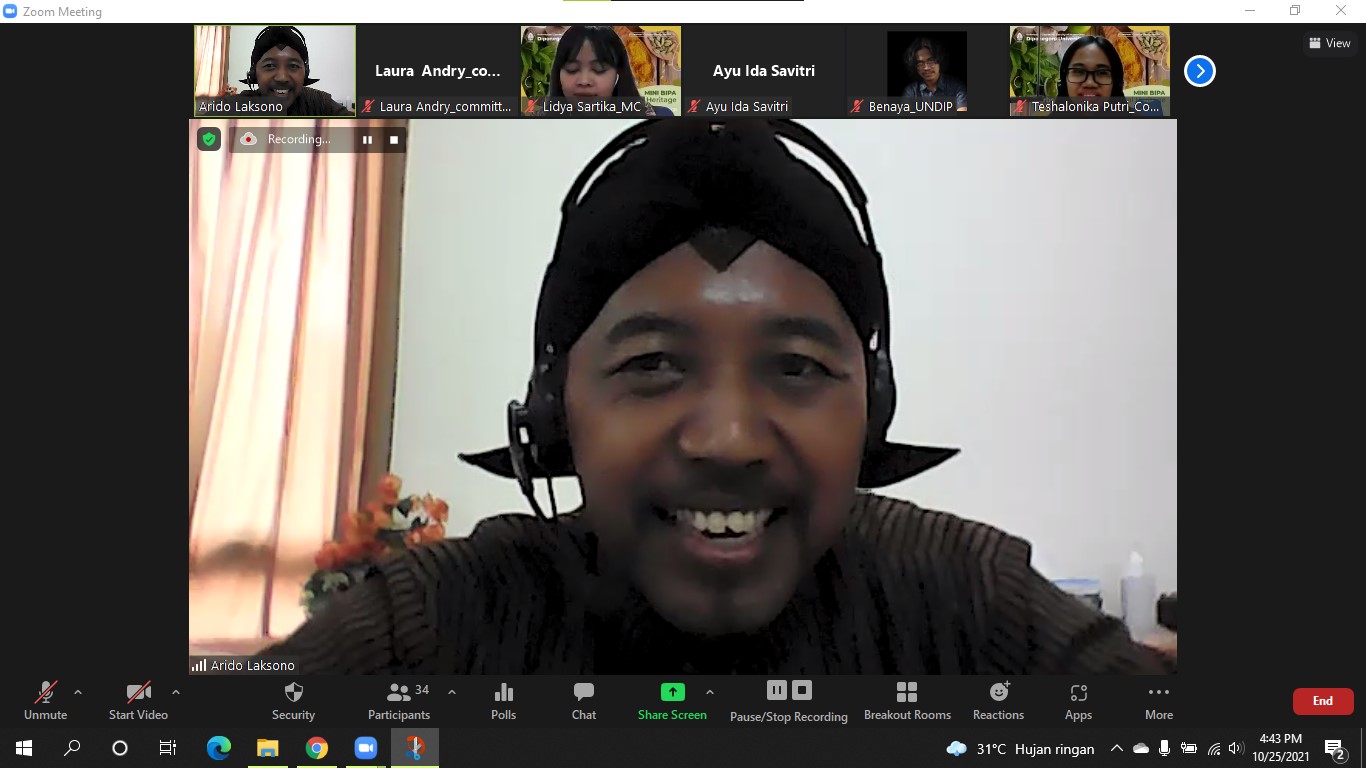Expand share options arrow beside Share Screen
This screenshot has width=1366, height=768.
tap(710, 692)
